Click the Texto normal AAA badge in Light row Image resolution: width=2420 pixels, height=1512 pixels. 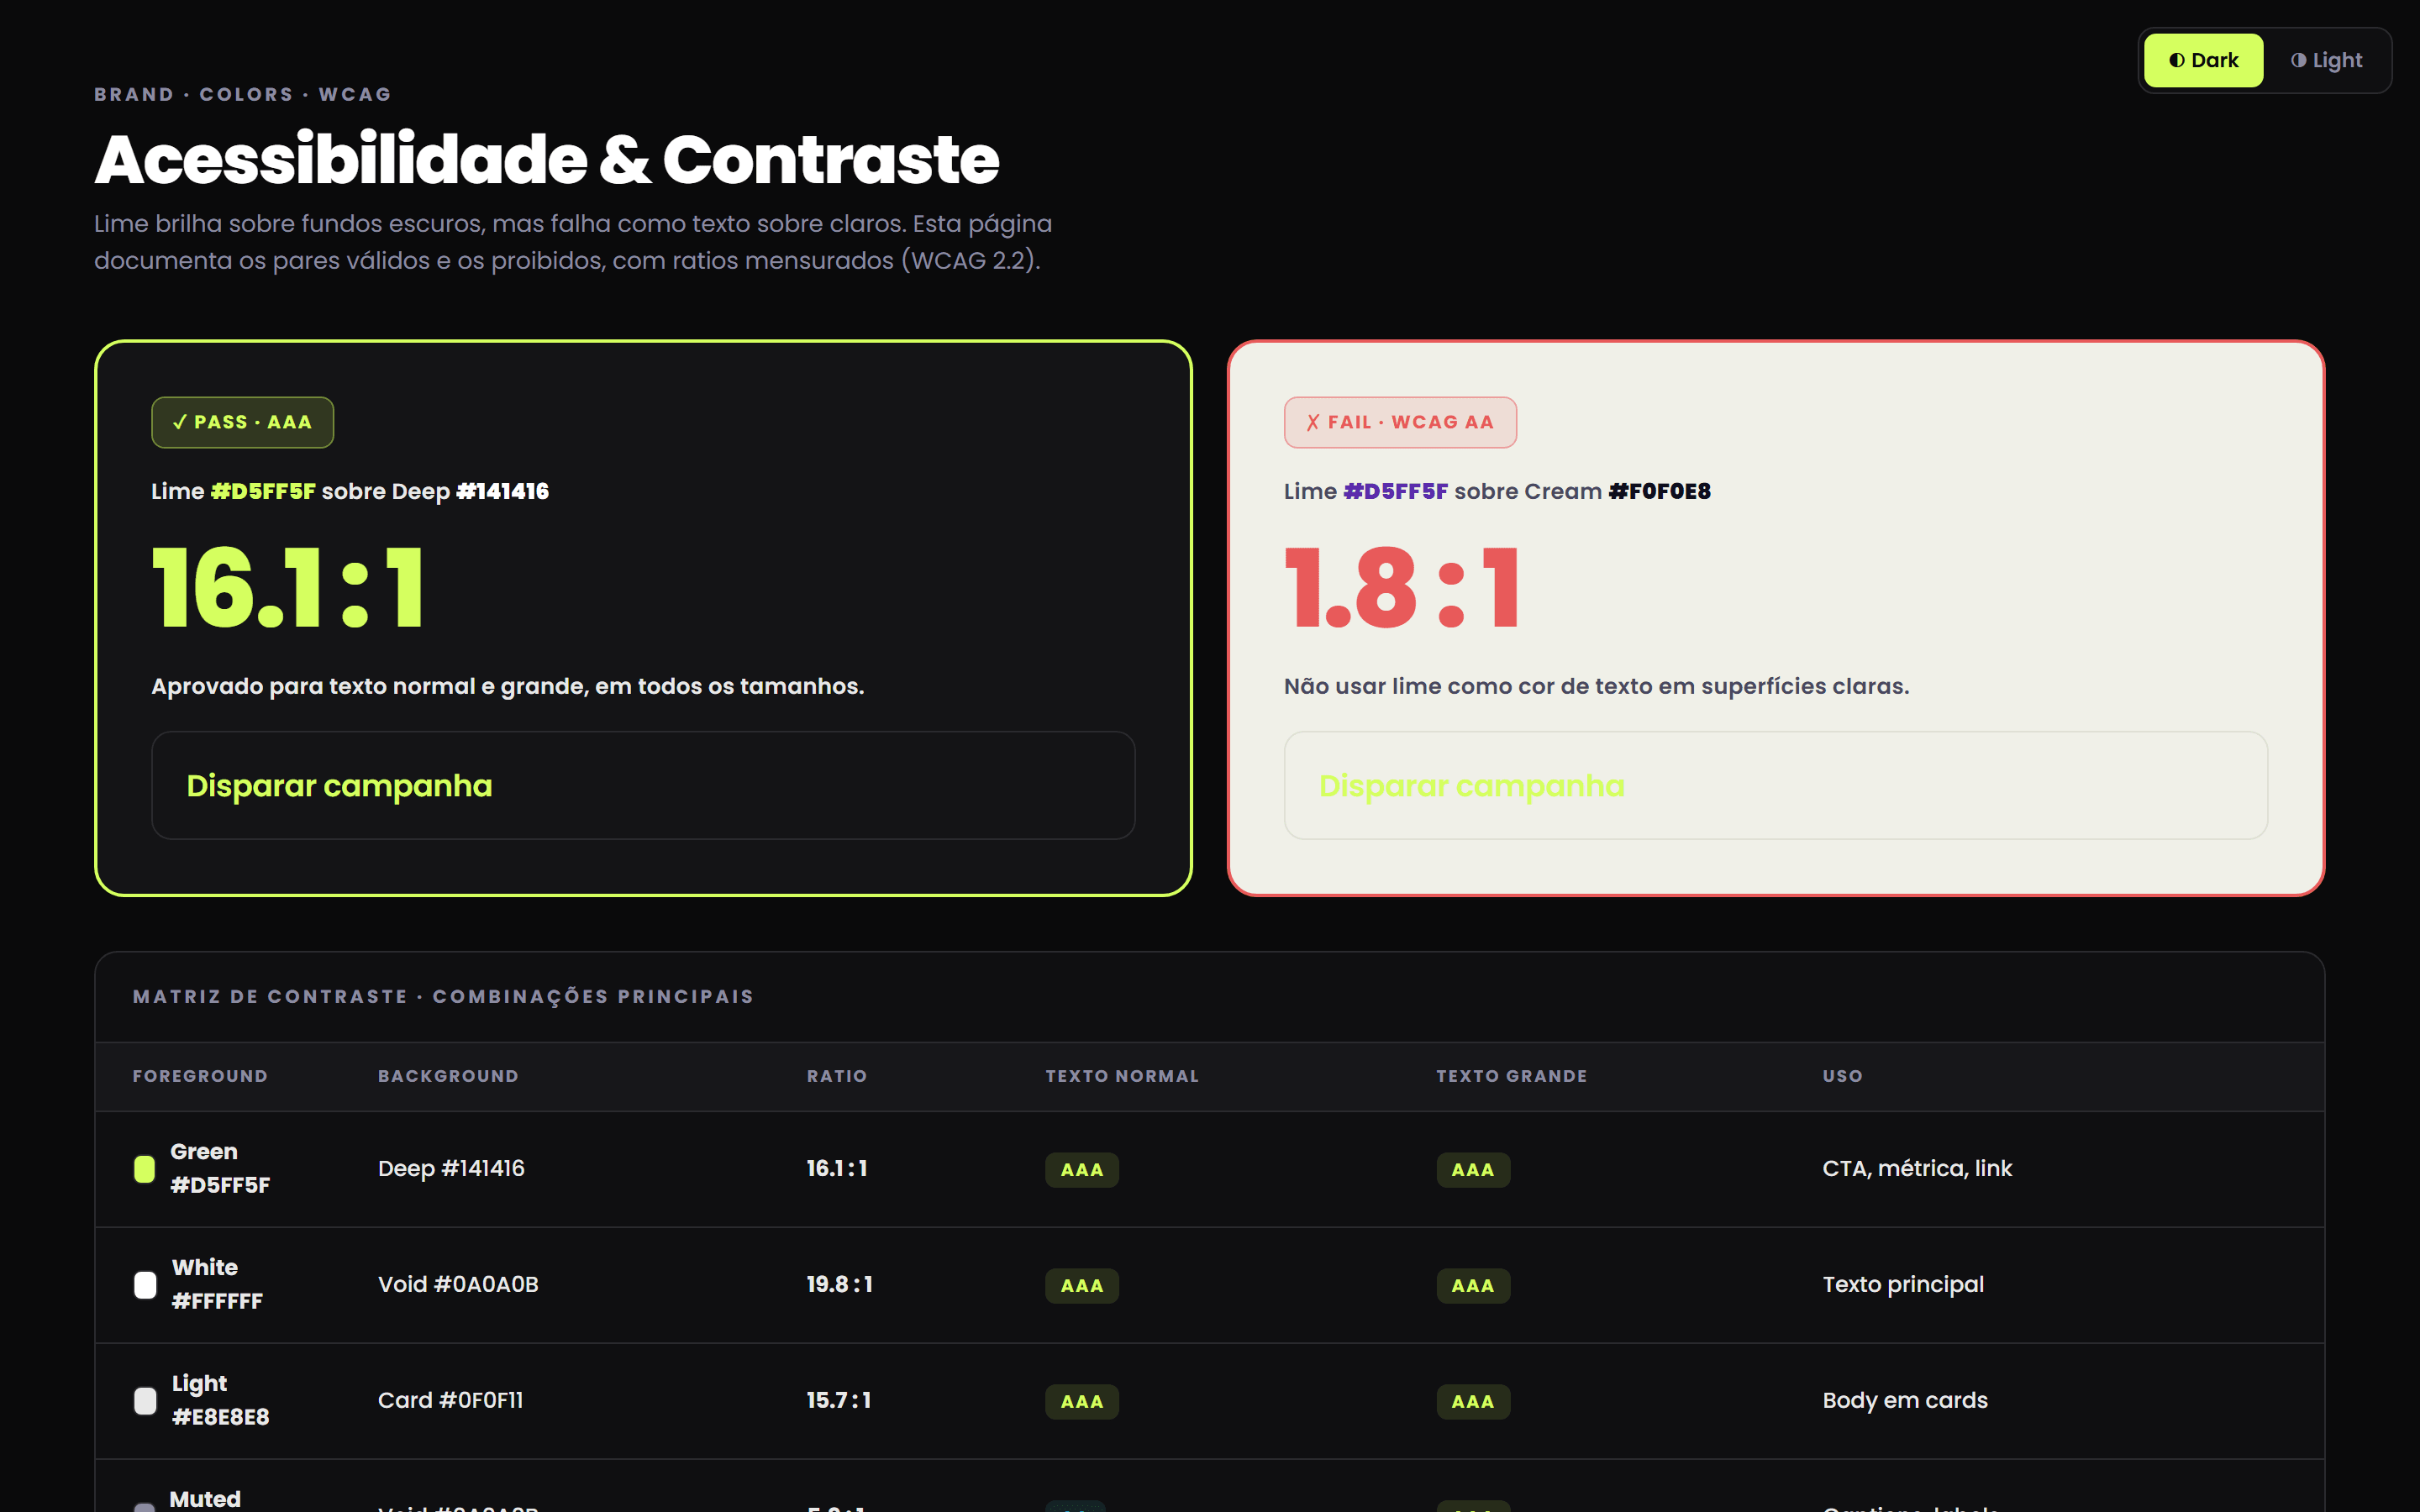(1082, 1401)
